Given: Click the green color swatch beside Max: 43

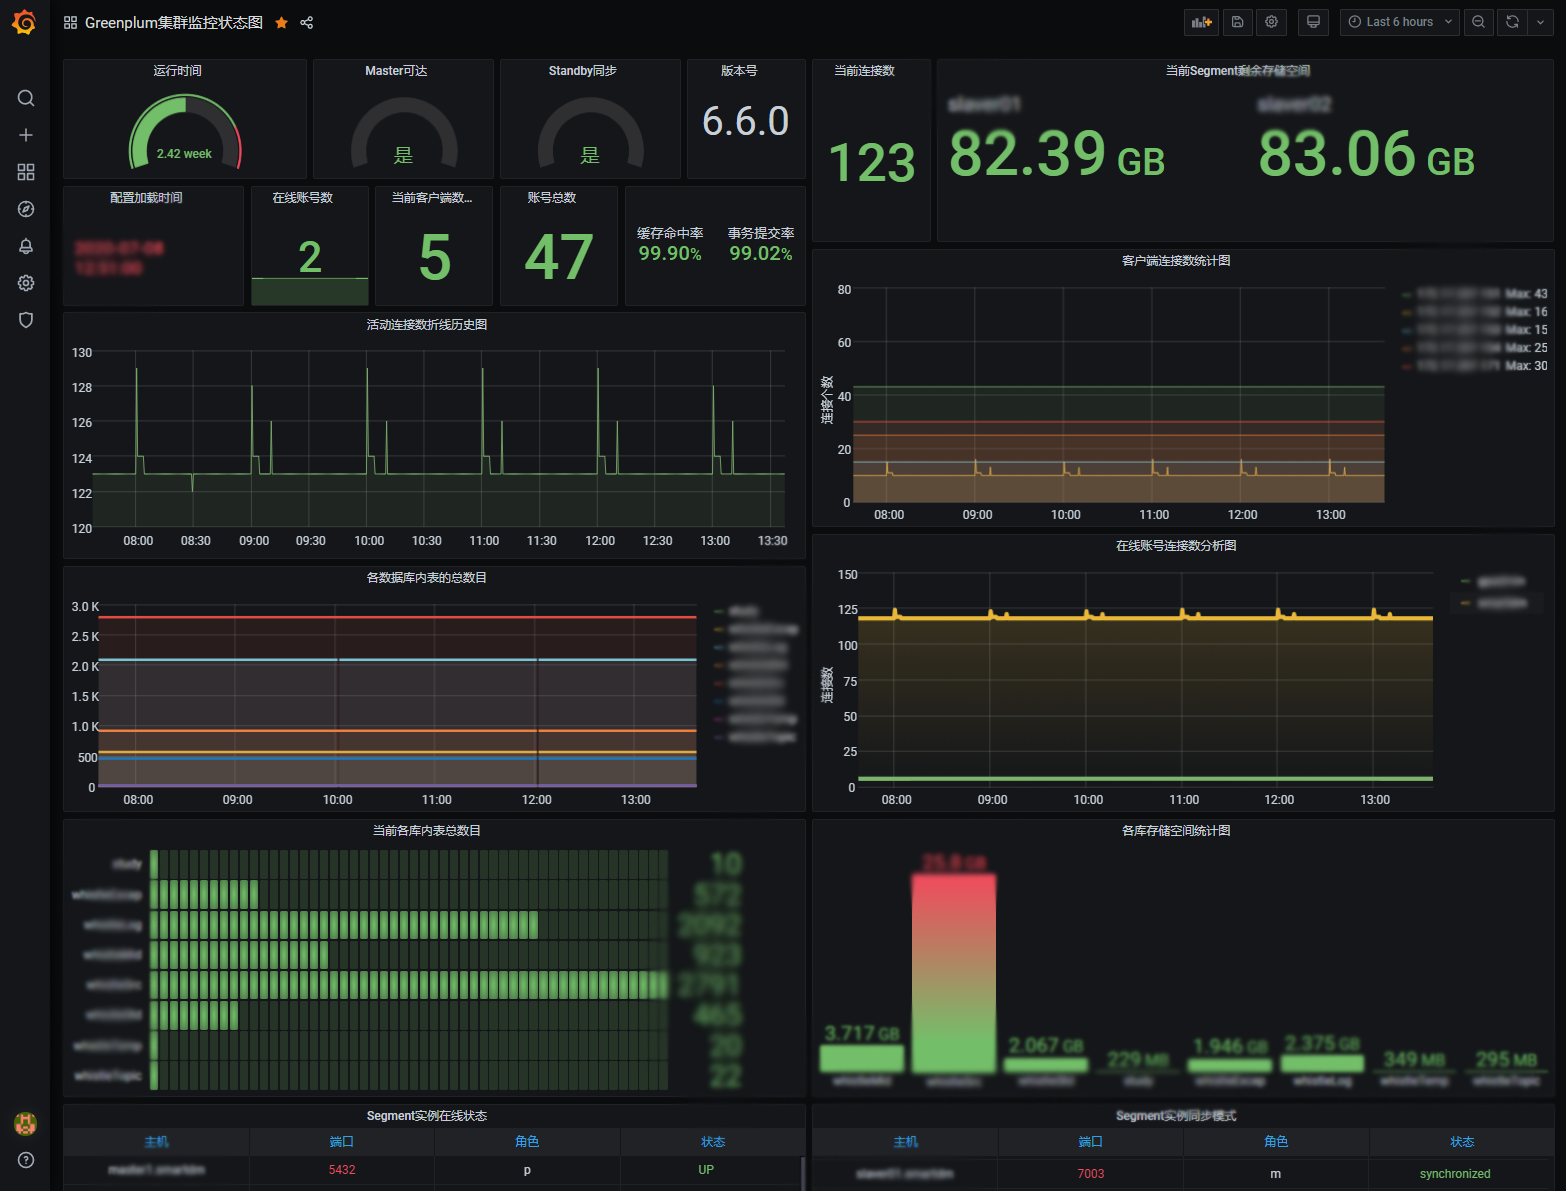Looking at the screenshot, I should coord(1407,295).
